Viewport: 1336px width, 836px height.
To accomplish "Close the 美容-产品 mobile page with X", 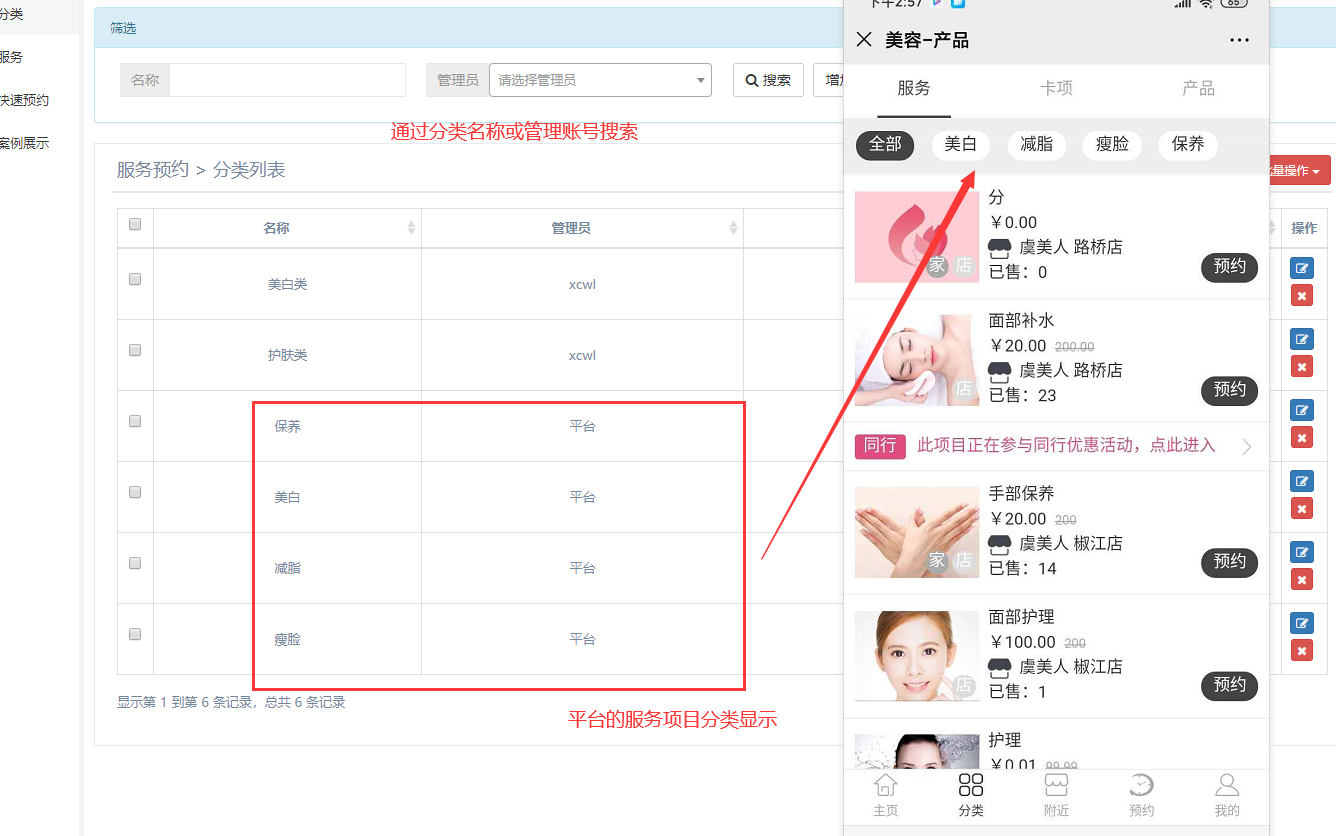I will click(864, 40).
